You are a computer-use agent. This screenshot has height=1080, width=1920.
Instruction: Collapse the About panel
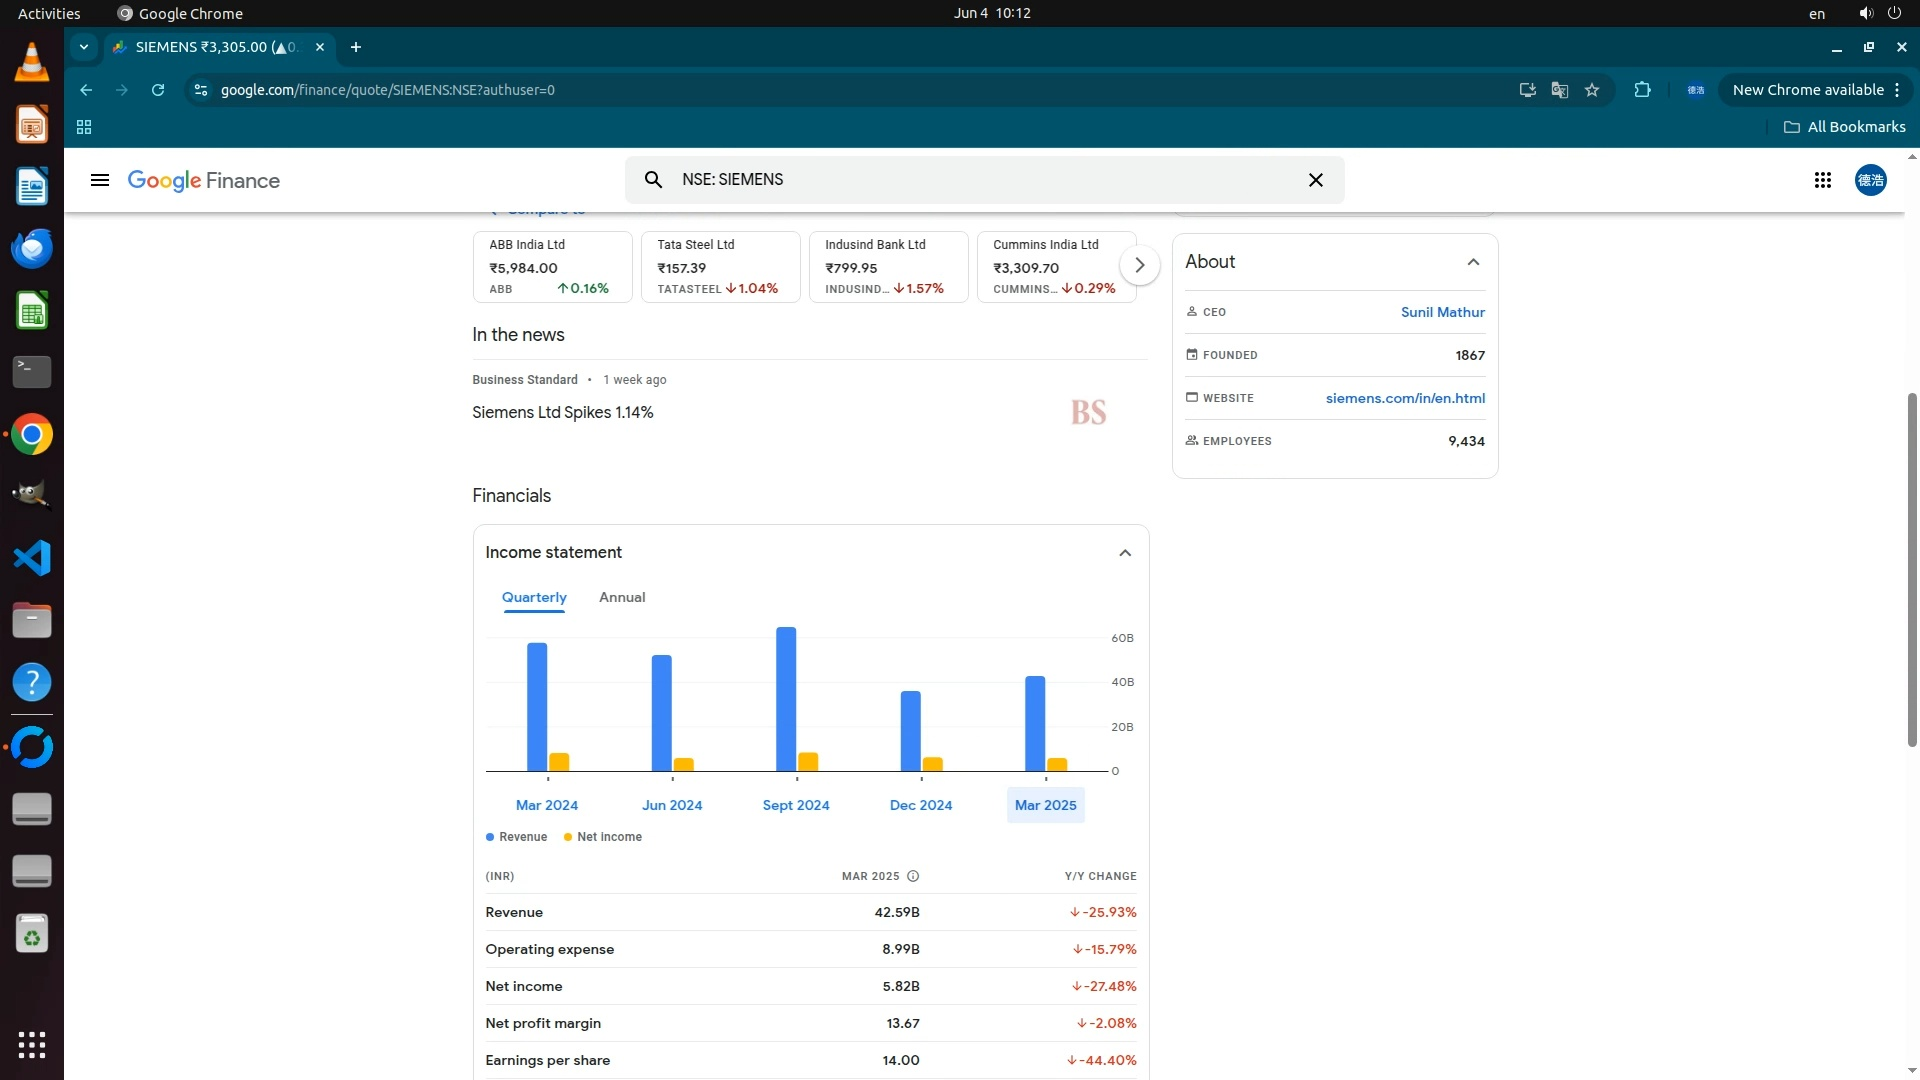1472,262
